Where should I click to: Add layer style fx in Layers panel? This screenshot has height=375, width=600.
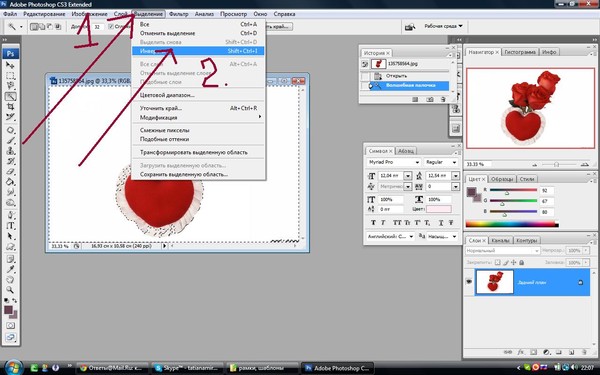click(x=521, y=352)
